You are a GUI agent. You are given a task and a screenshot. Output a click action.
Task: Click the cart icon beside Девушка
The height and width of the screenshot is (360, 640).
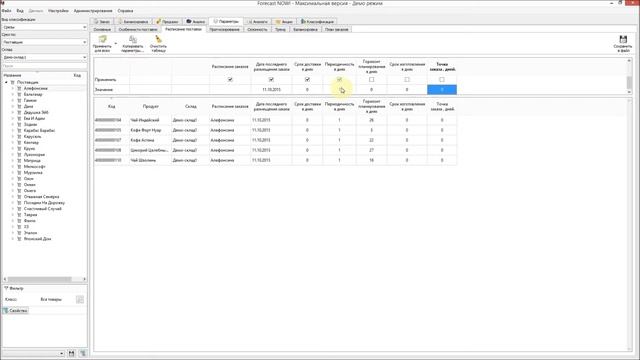pos(19,112)
